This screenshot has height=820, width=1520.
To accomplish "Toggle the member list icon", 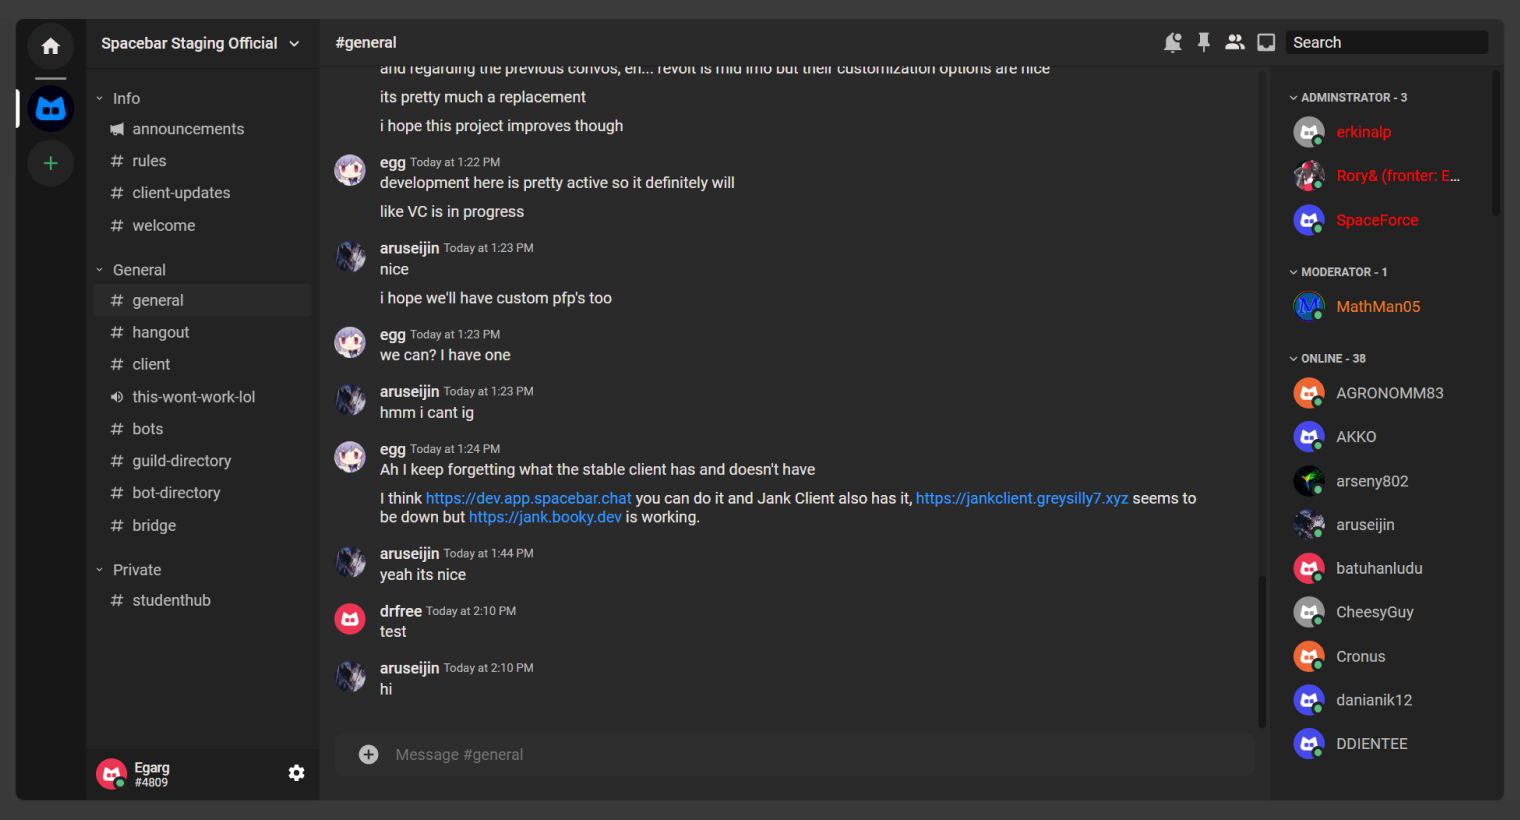I will click(x=1235, y=42).
